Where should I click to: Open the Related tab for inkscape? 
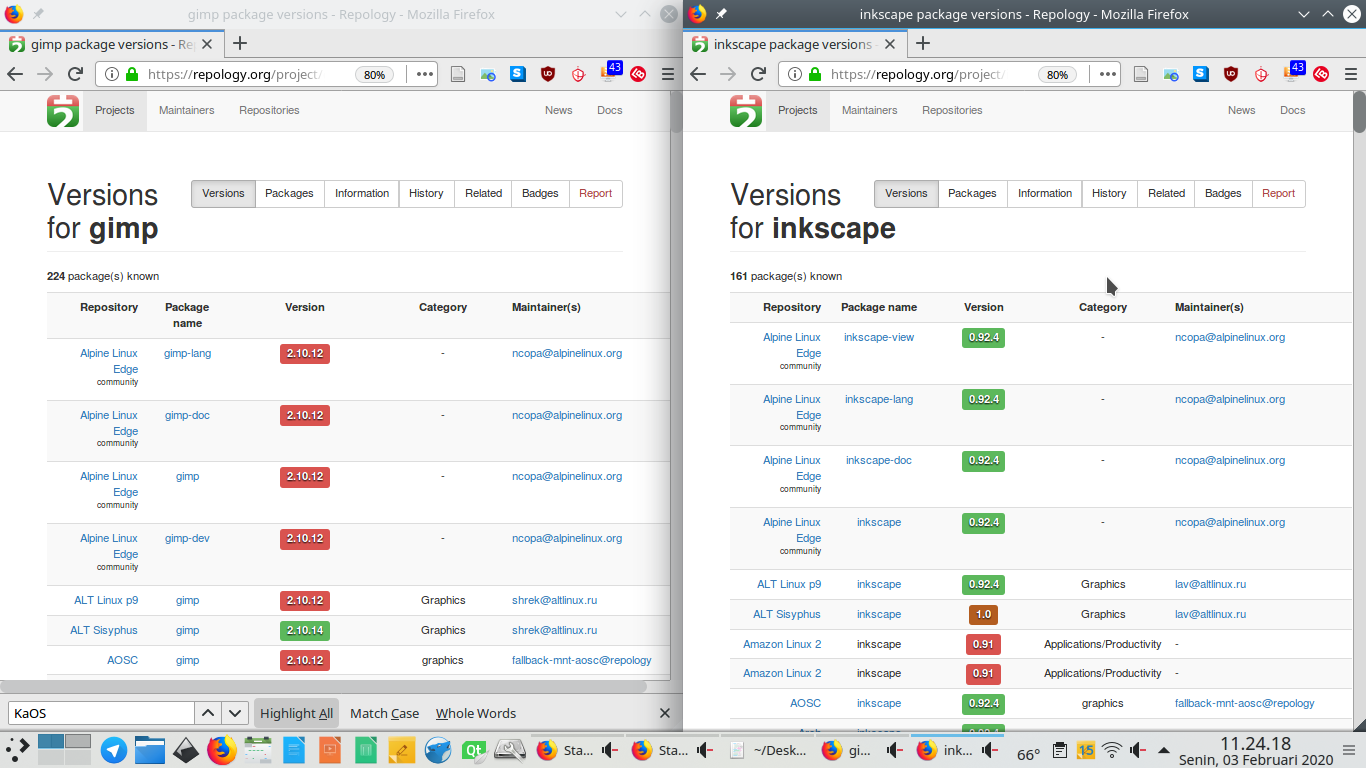click(x=1166, y=193)
